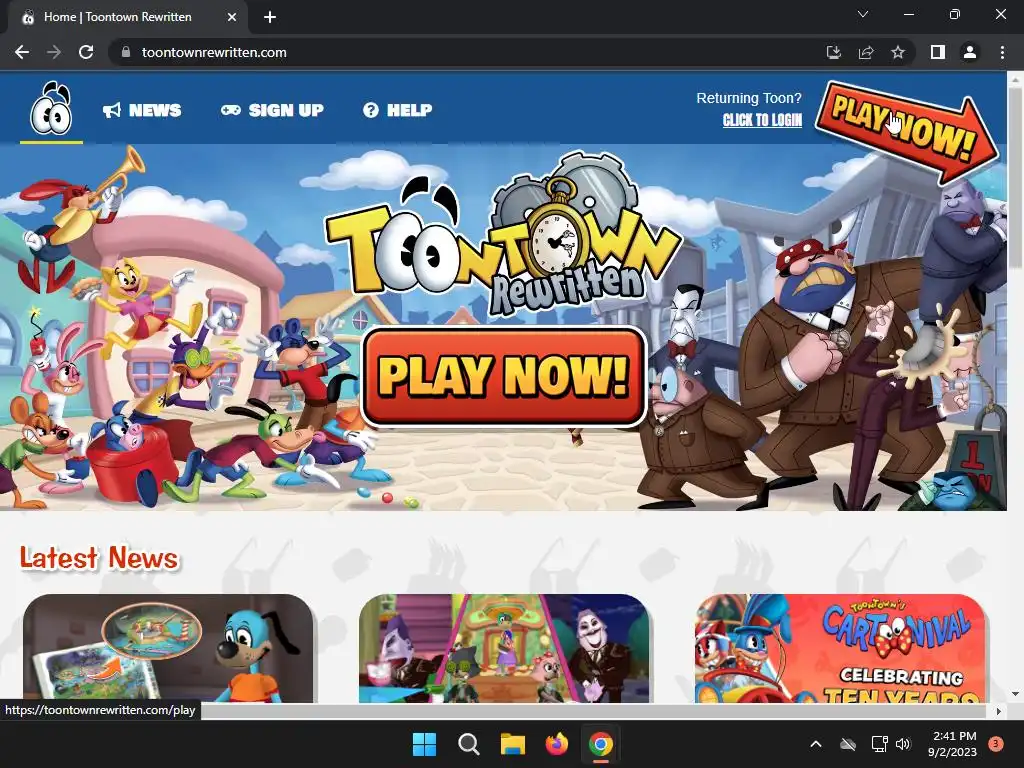Image resolution: width=1024 pixels, height=768 pixels.
Task: Open the Cartoonival news card
Action: pyautogui.click(x=840, y=648)
